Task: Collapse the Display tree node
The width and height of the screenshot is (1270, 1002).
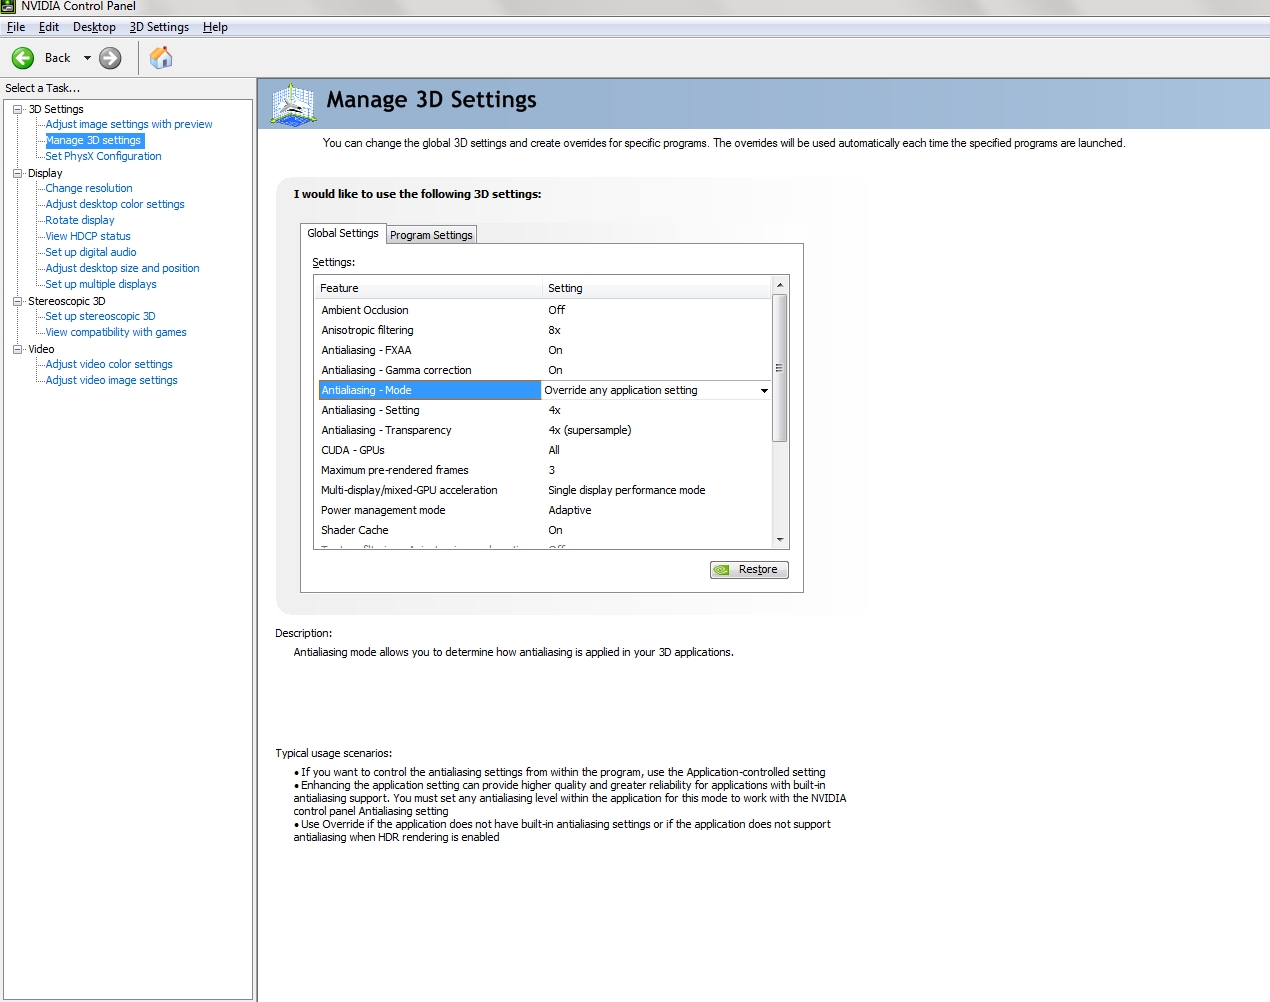Action: click(17, 173)
